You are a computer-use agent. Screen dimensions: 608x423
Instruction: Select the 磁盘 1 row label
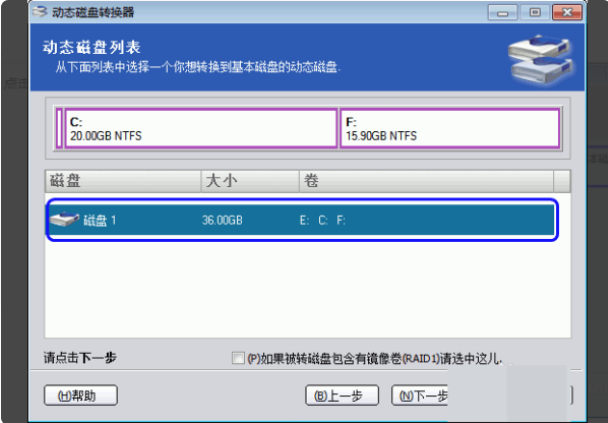[100, 220]
